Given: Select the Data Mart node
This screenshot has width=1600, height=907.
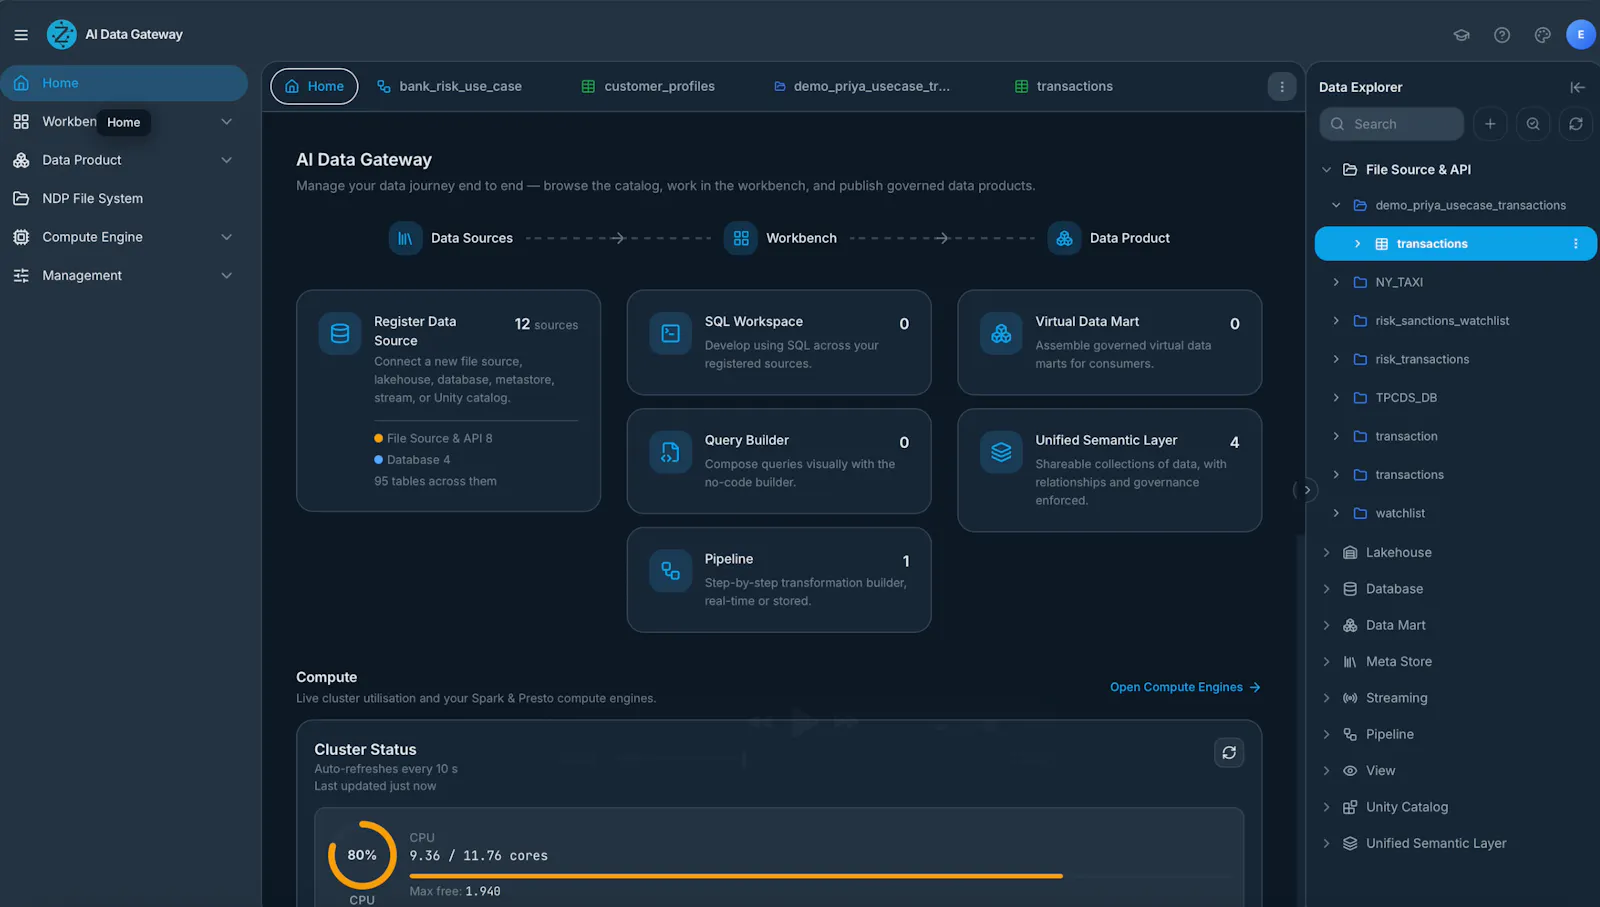Looking at the screenshot, I should (x=1396, y=626).
